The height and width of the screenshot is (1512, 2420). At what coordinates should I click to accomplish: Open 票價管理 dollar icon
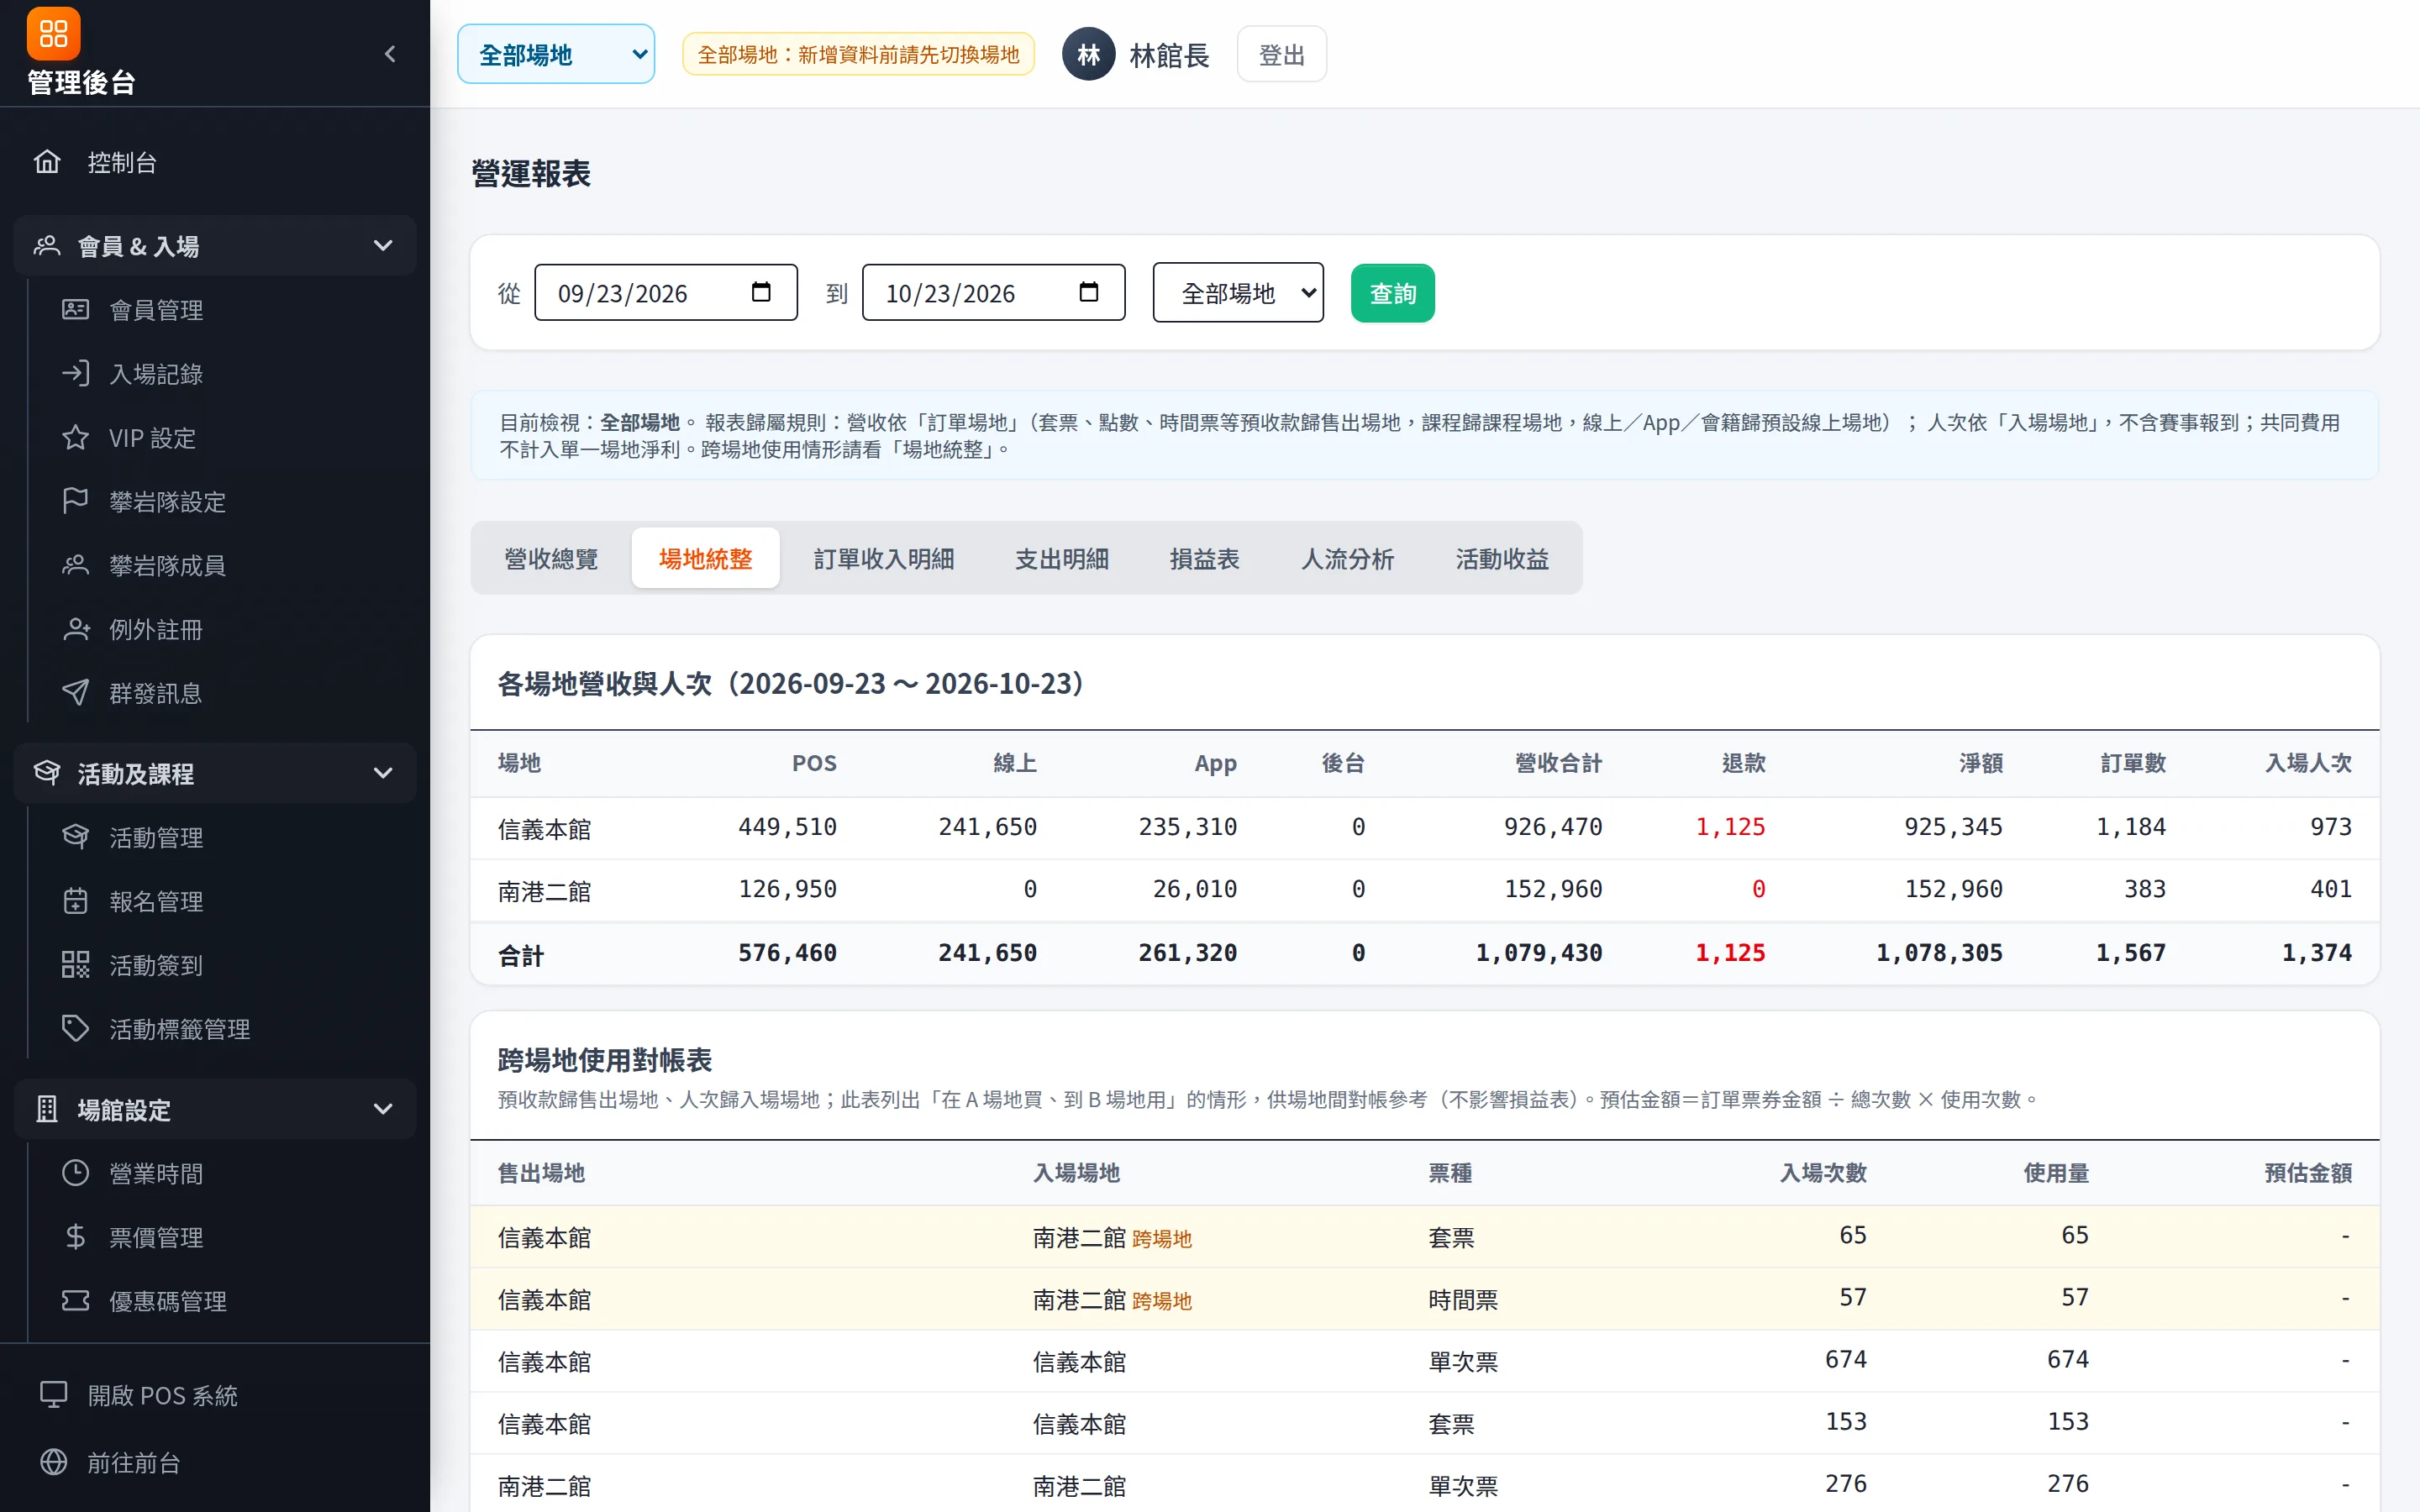tap(75, 1237)
